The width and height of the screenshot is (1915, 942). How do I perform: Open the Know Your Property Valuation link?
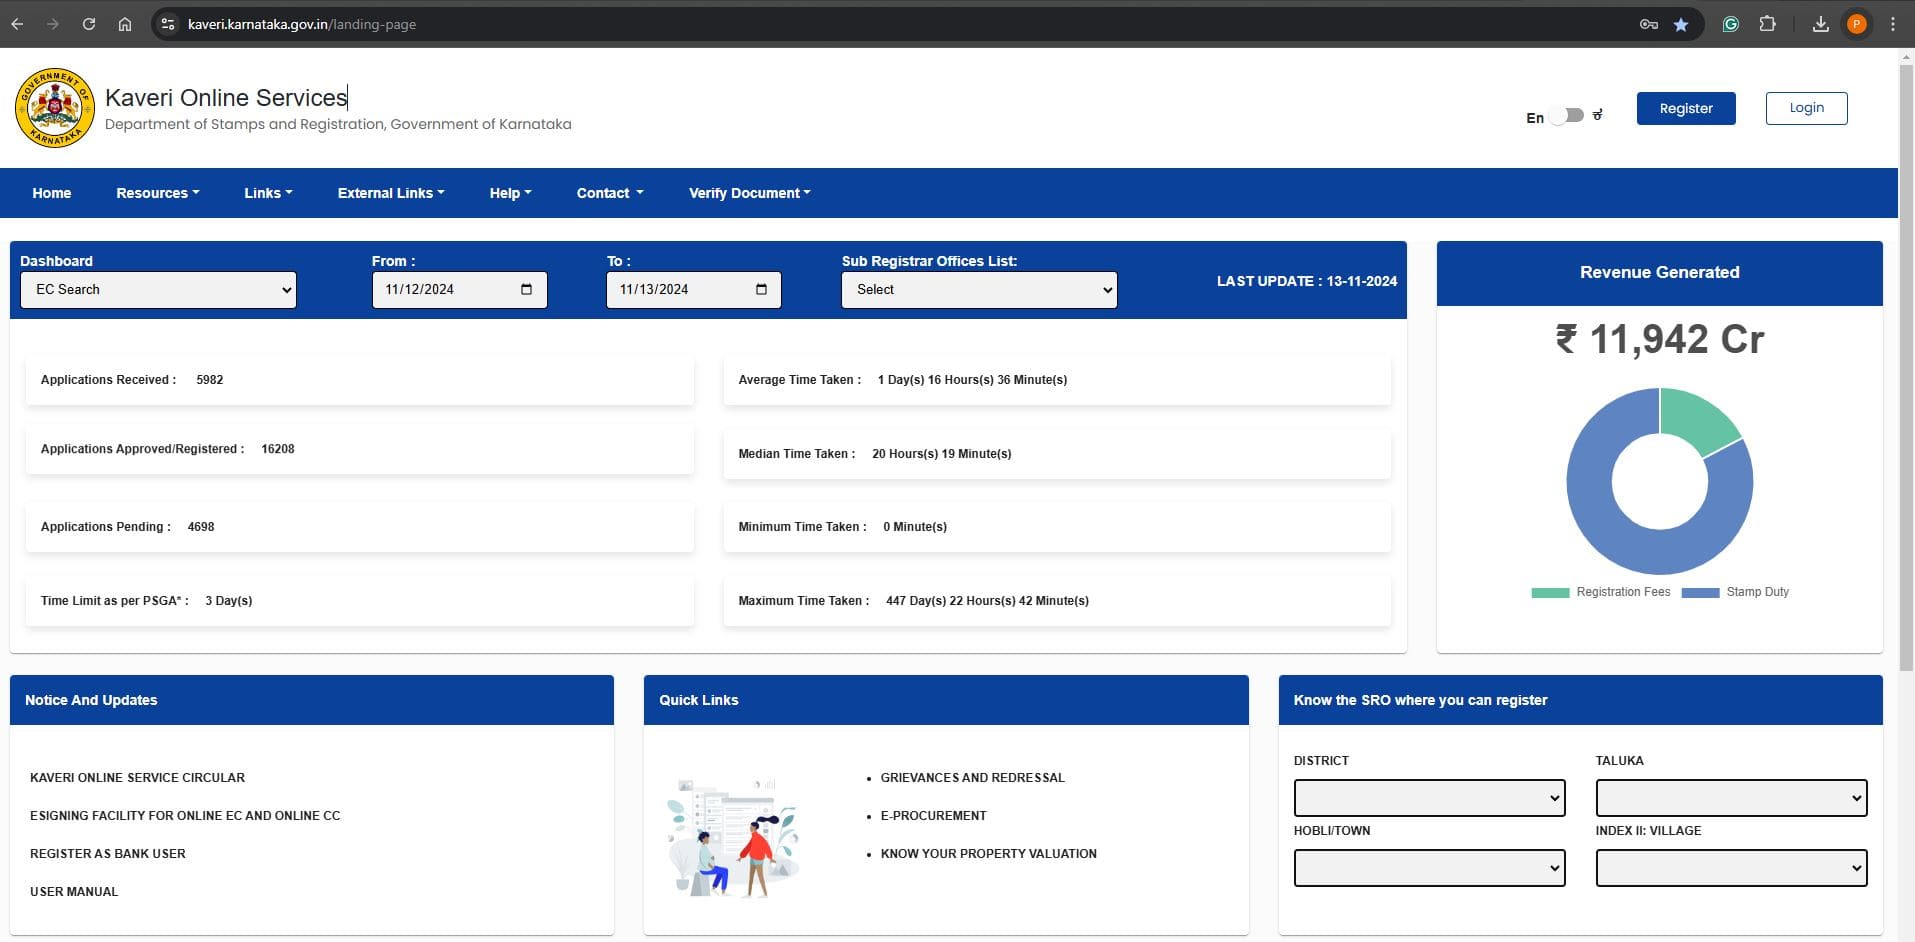(988, 854)
